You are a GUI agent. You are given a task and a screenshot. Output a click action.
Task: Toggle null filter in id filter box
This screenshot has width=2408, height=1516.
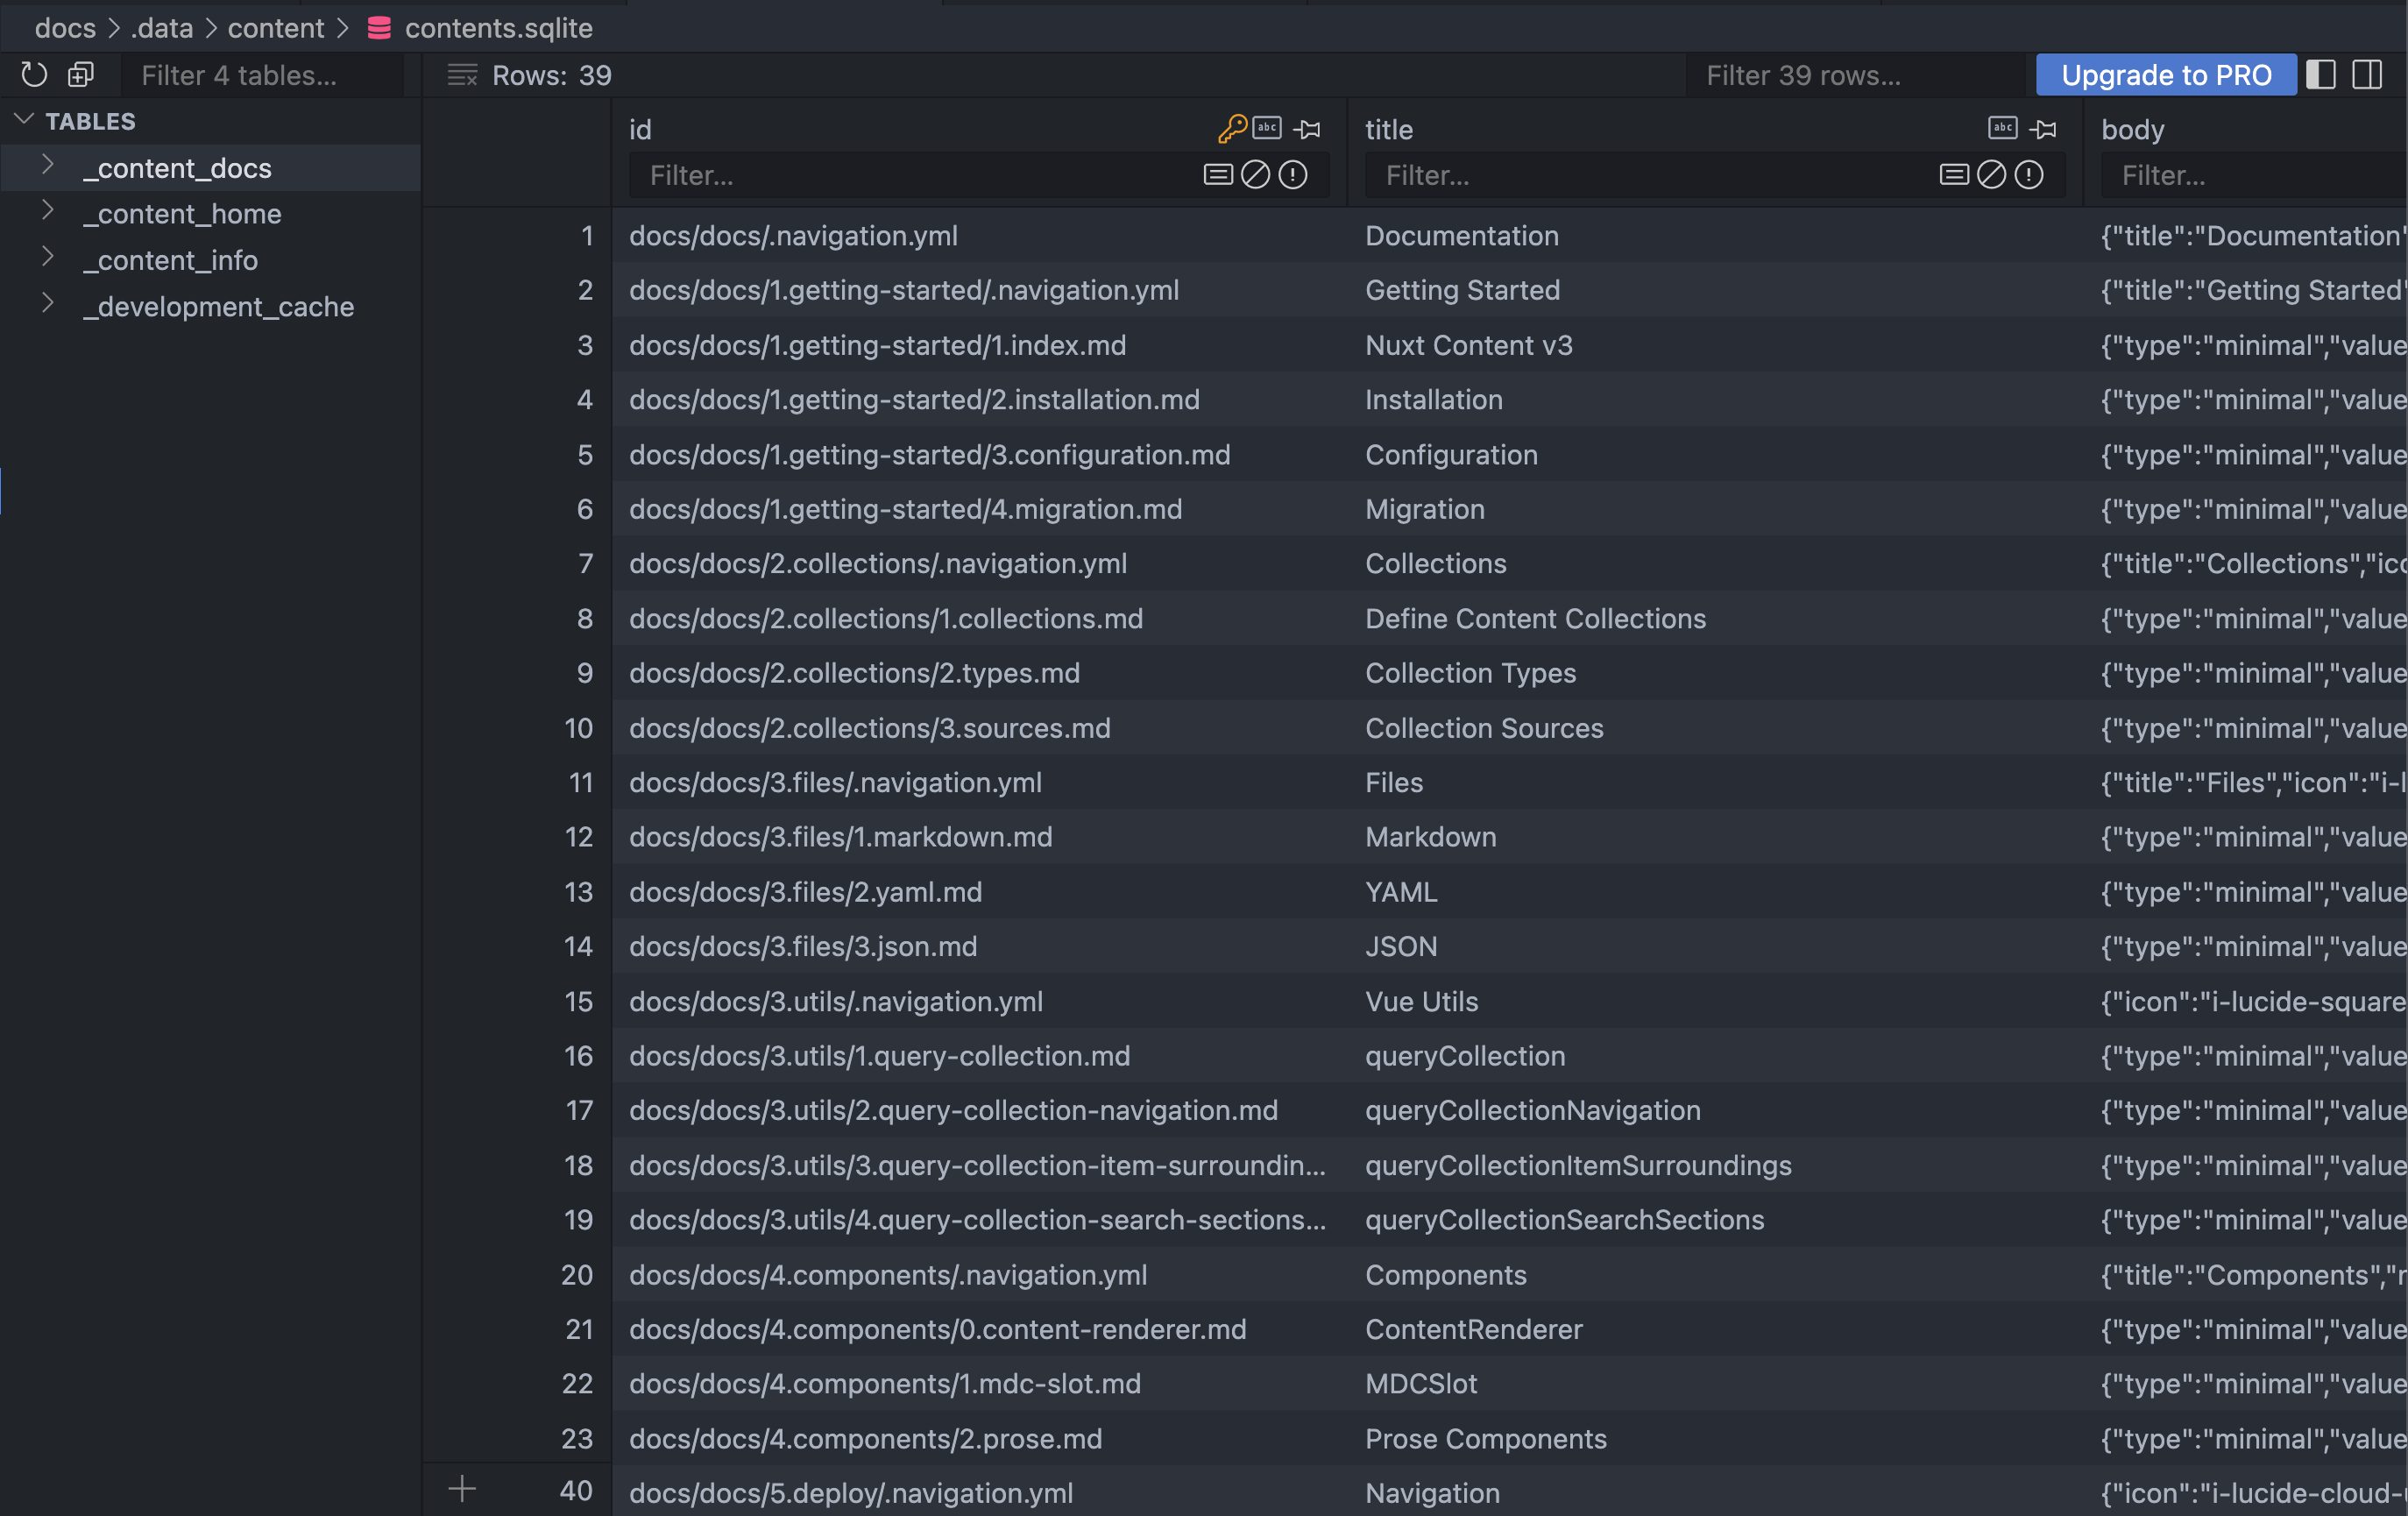(x=1255, y=175)
